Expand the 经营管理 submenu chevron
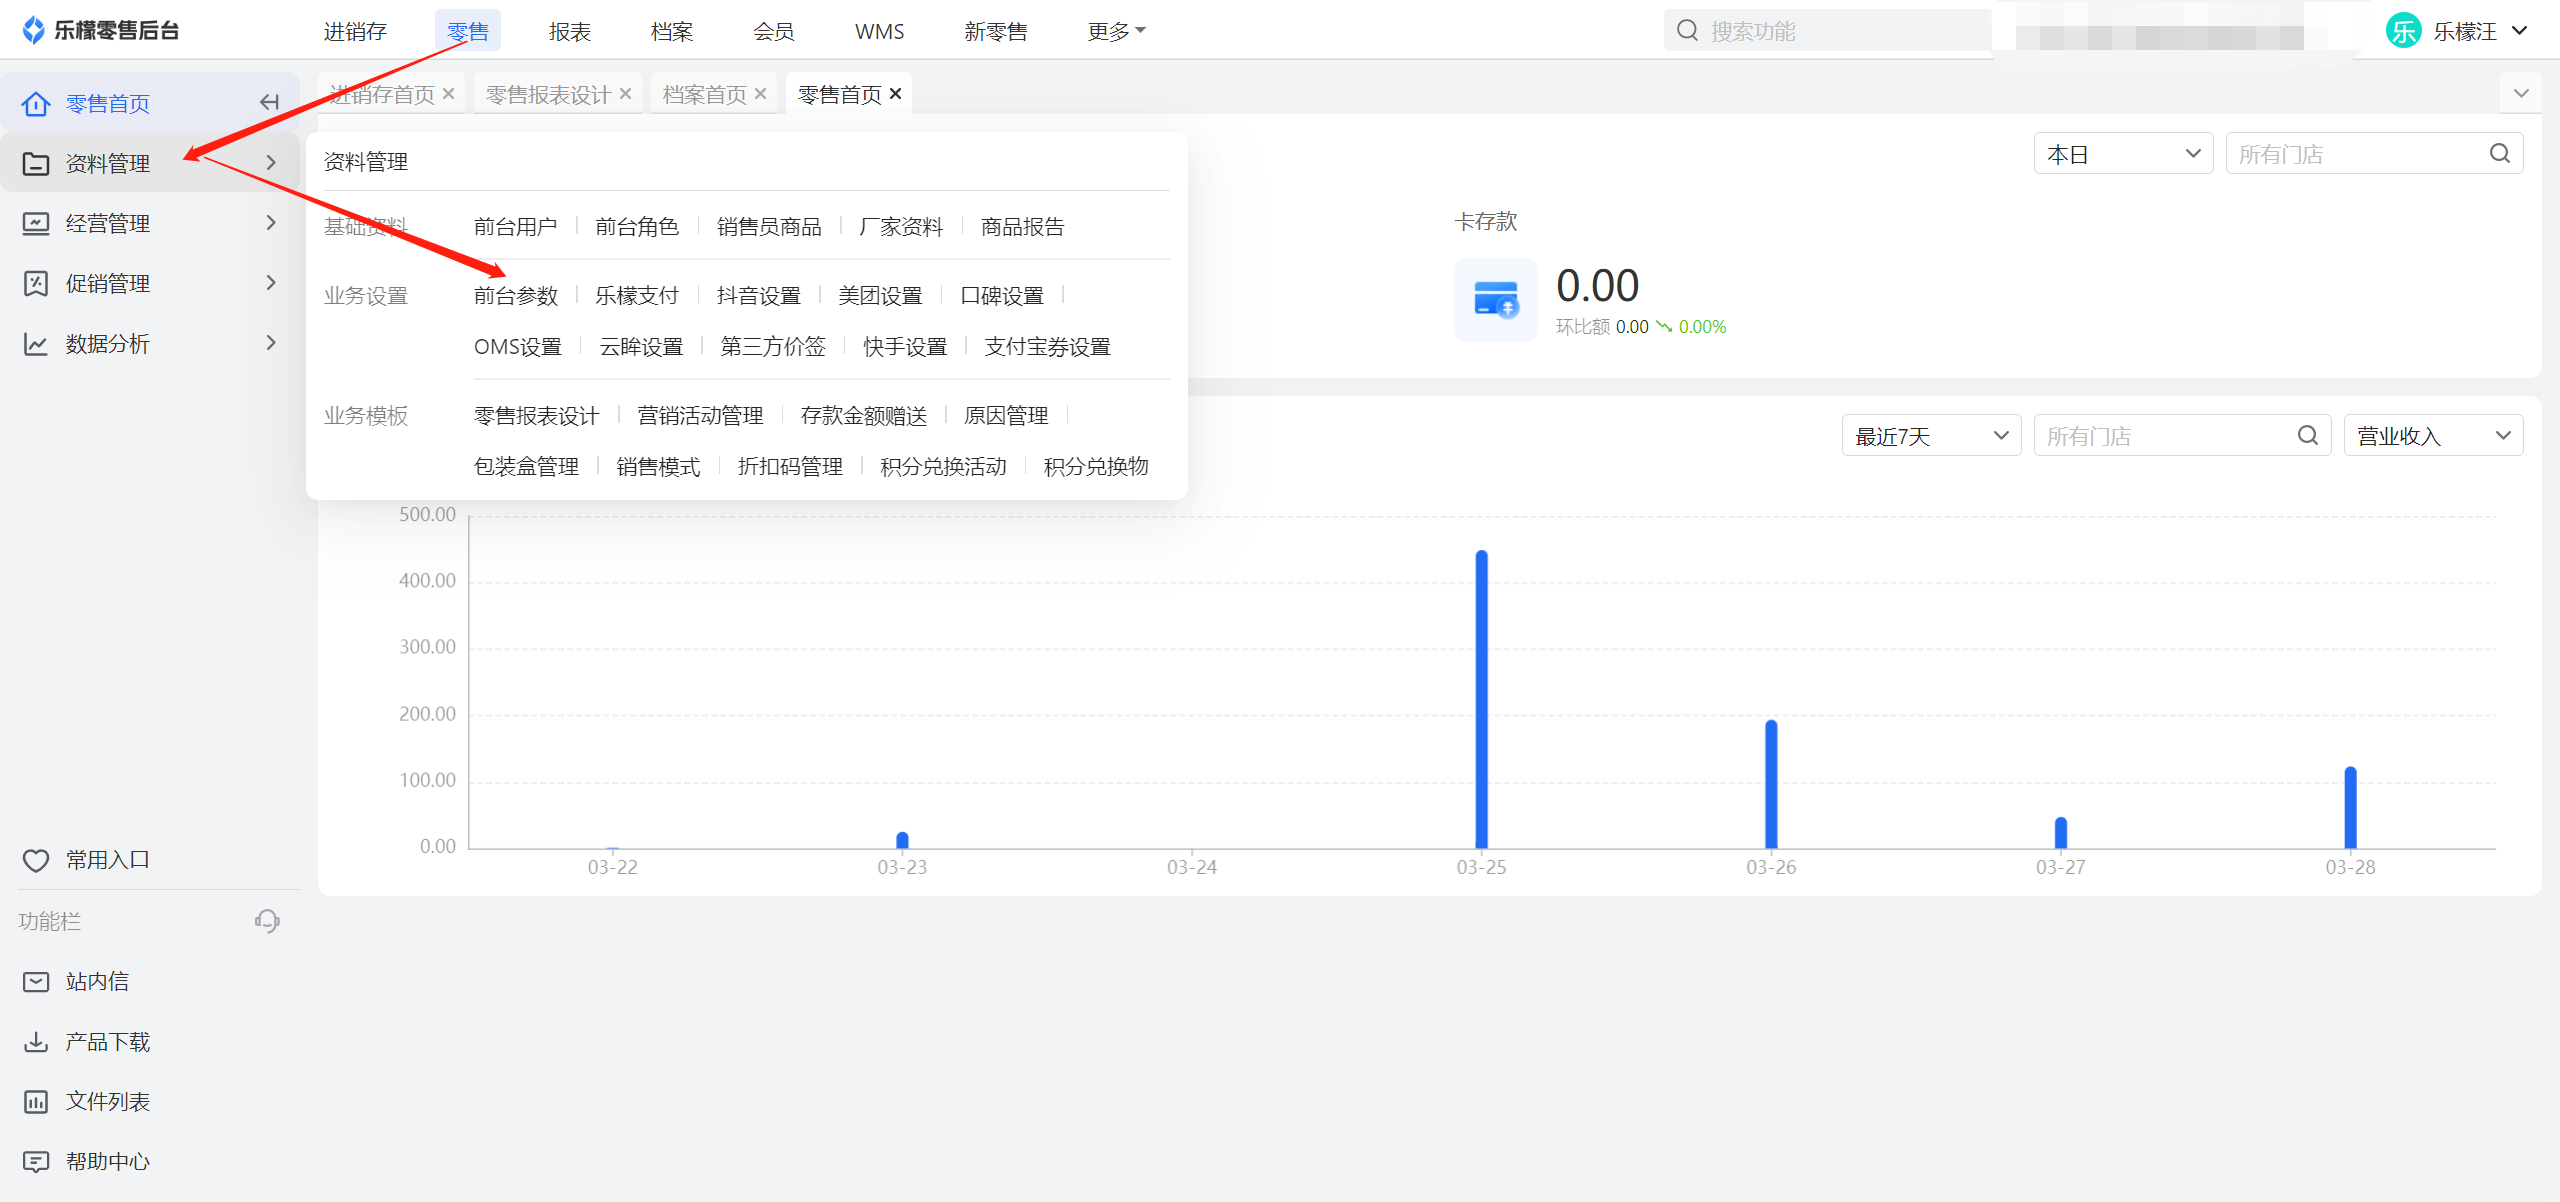This screenshot has width=2560, height=1202. pyautogui.click(x=270, y=222)
